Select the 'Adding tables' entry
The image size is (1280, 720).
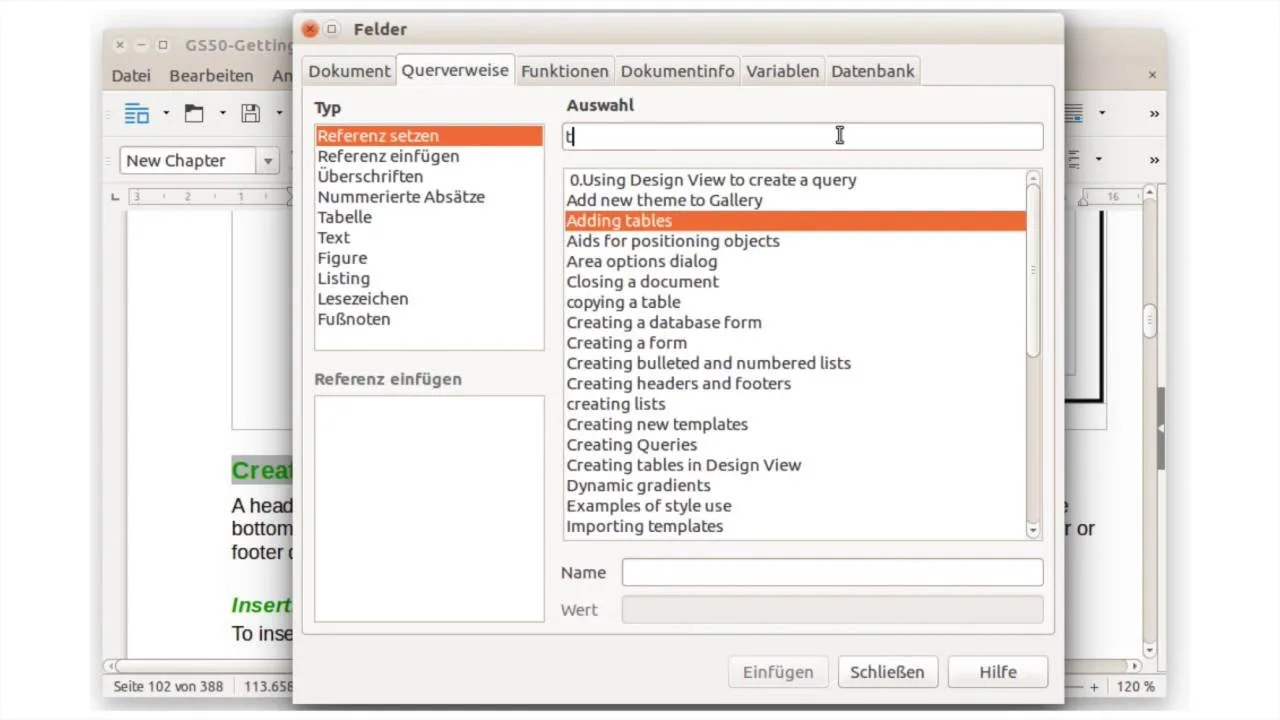point(795,221)
